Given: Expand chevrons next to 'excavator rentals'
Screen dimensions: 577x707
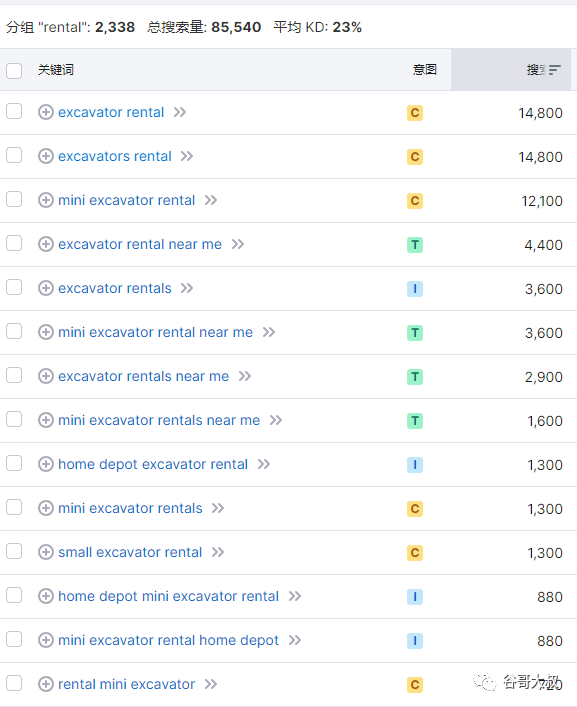Looking at the screenshot, I should 187,288.
